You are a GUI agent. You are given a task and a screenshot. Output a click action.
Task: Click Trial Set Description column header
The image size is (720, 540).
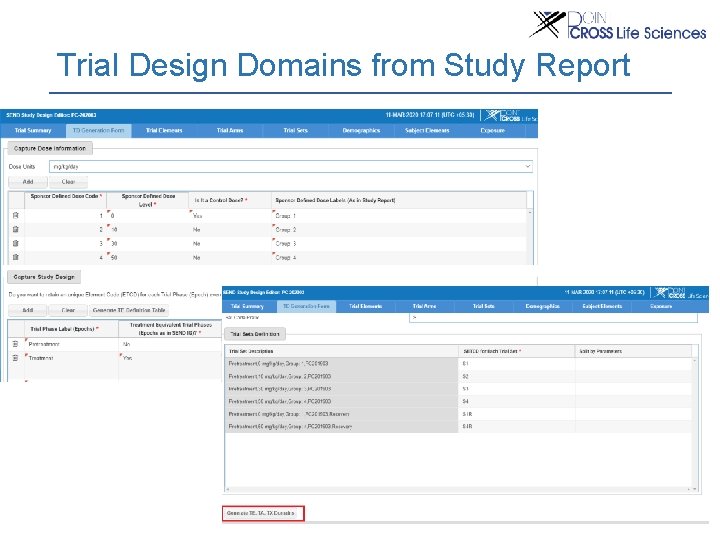click(341, 351)
